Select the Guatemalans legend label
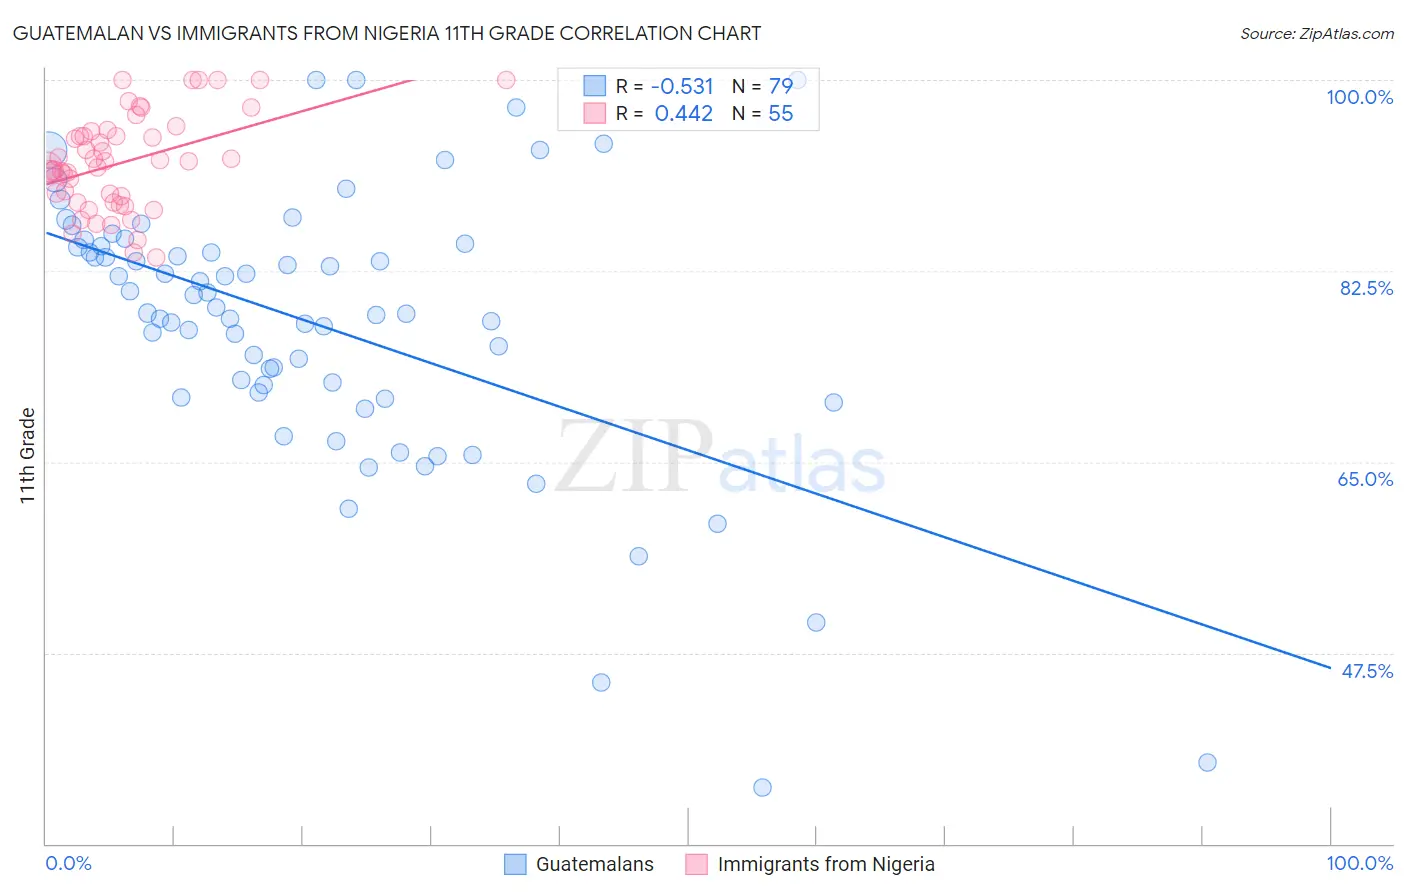1406x892 pixels. 595,864
